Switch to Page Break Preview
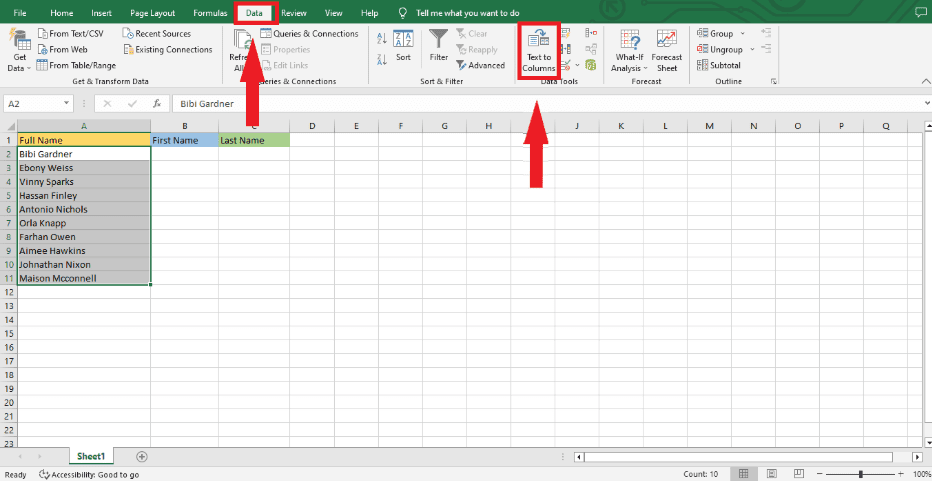Image resolution: width=932 pixels, height=481 pixels. tap(798, 474)
